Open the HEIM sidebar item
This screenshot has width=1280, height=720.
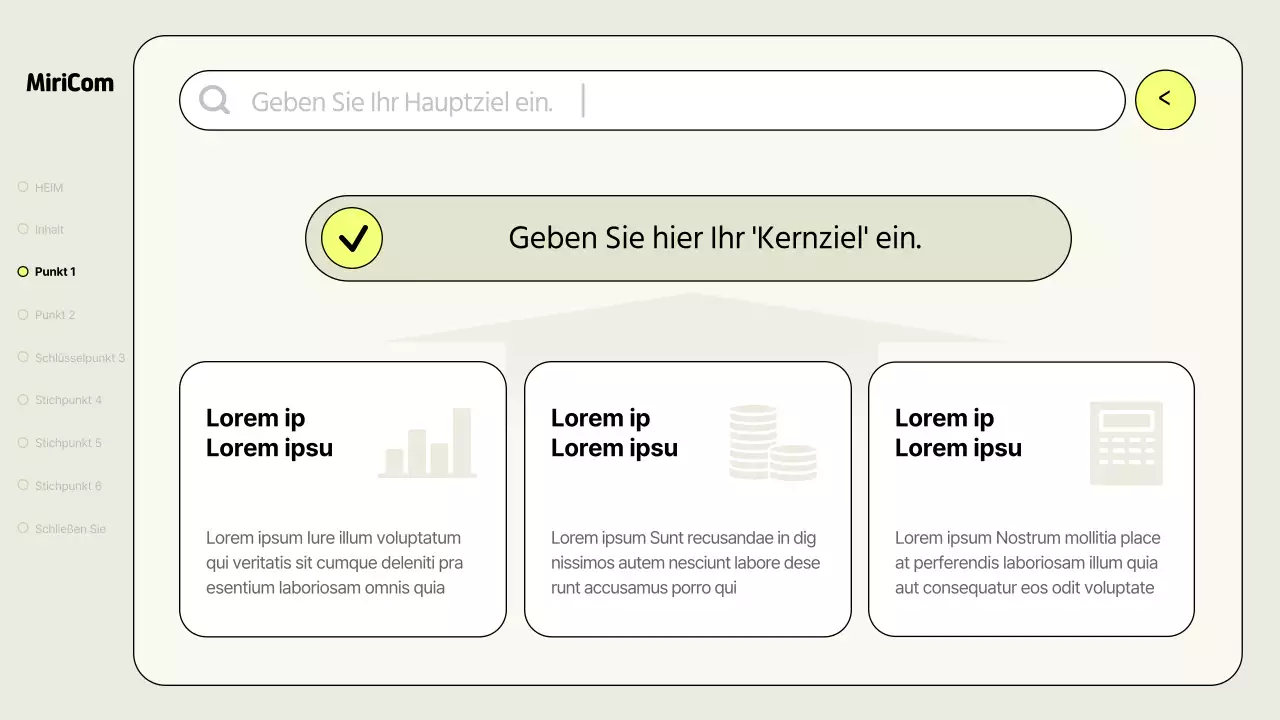point(48,186)
